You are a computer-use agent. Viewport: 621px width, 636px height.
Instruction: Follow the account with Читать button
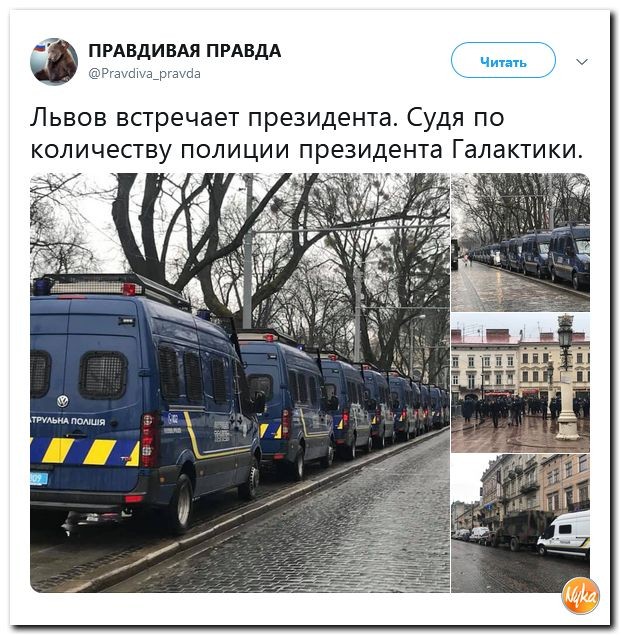tap(503, 60)
